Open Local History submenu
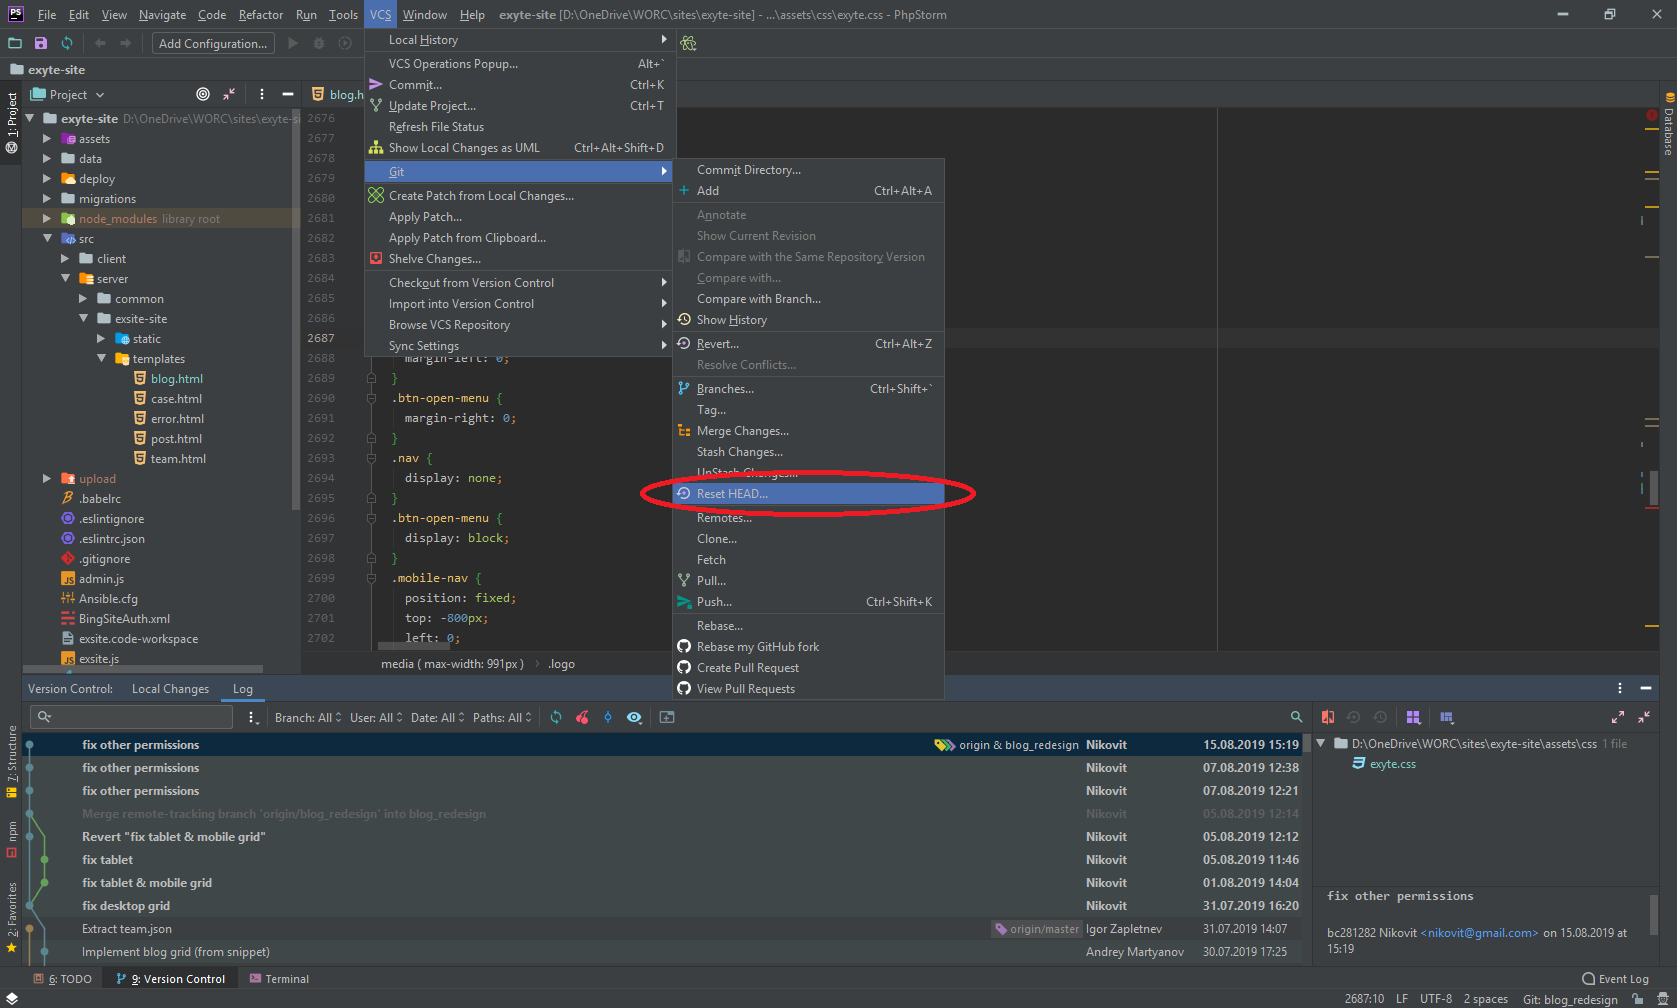Viewport: 1677px width, 1008px height. (519, 40)
